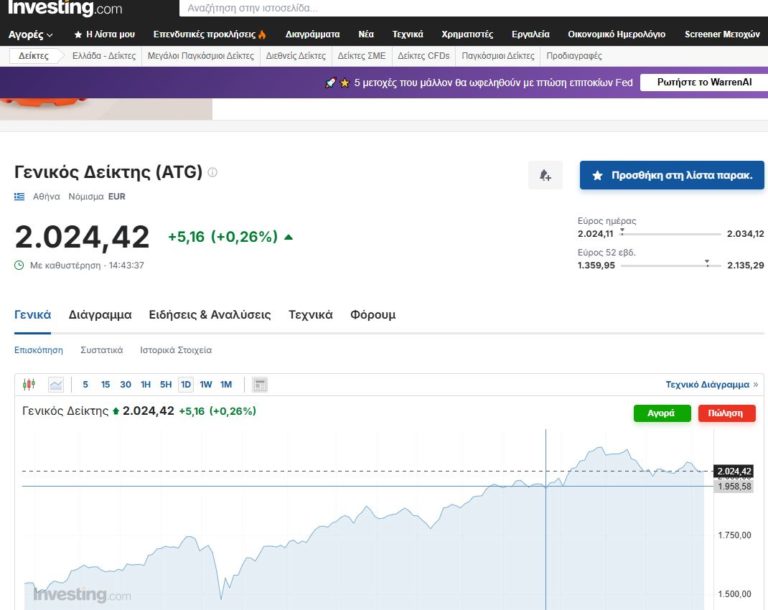Open the chart date range icon

tap(260, 384)
